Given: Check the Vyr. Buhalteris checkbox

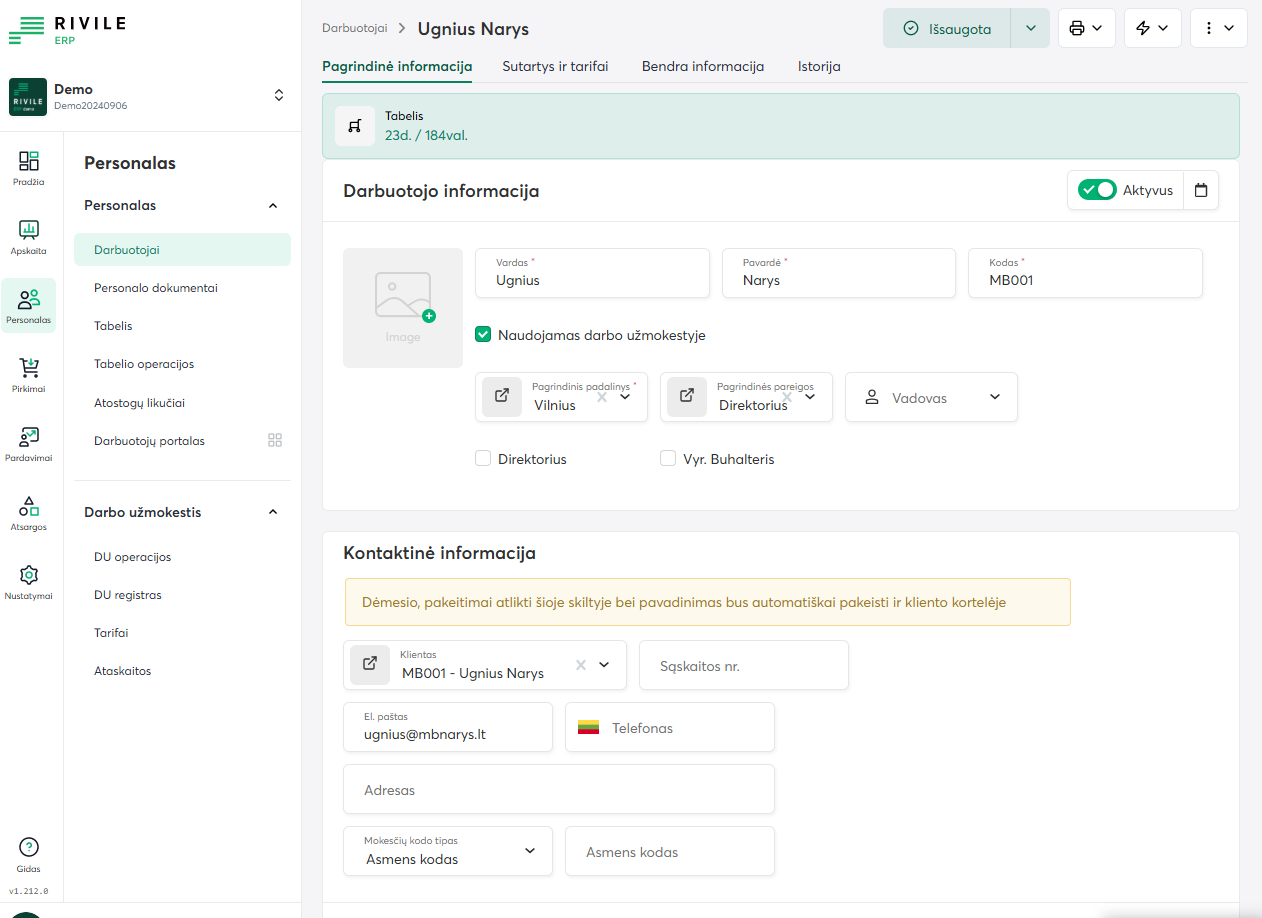Looking at the screenshot, I should tap(669, 459).
